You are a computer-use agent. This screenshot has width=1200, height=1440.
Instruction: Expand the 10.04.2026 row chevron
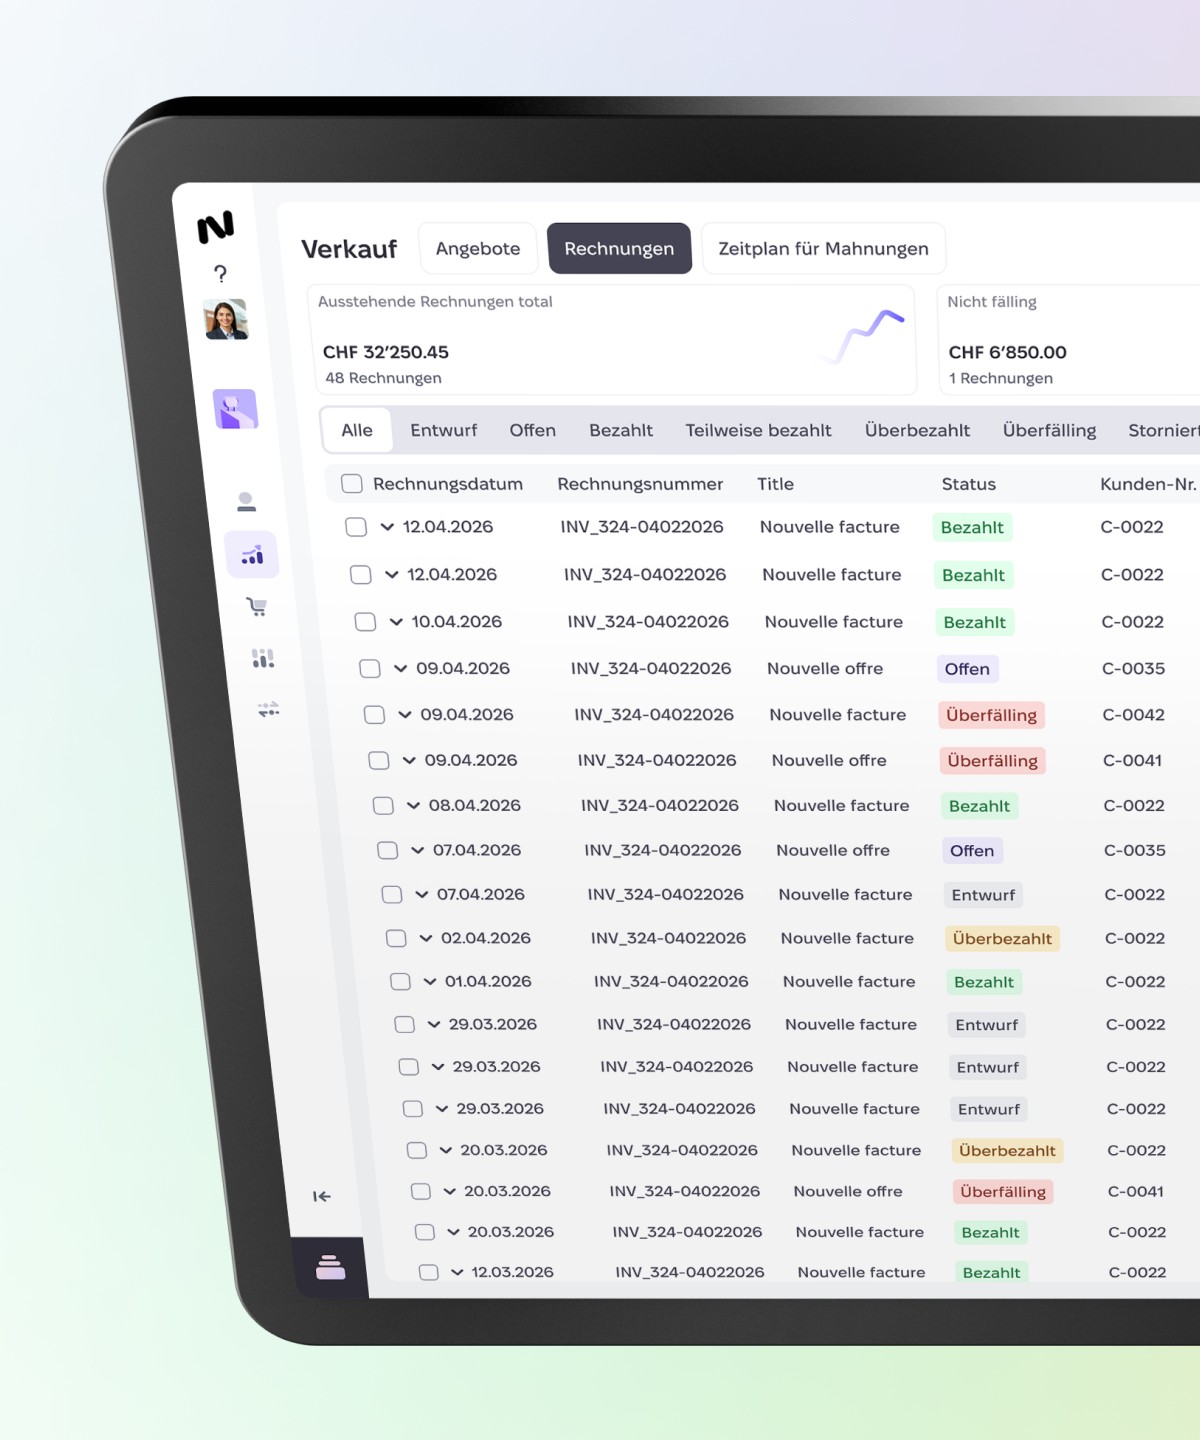[x=396, y=622]
